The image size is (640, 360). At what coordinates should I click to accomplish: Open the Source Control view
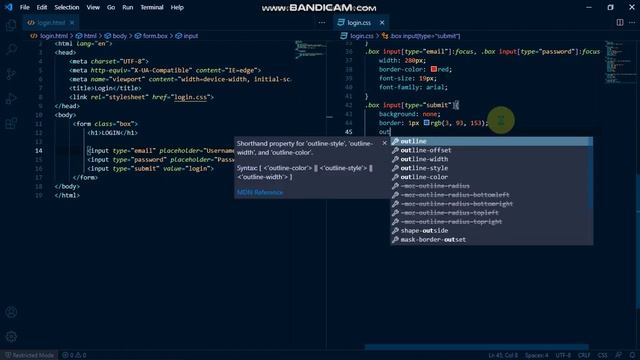point(11,74)
